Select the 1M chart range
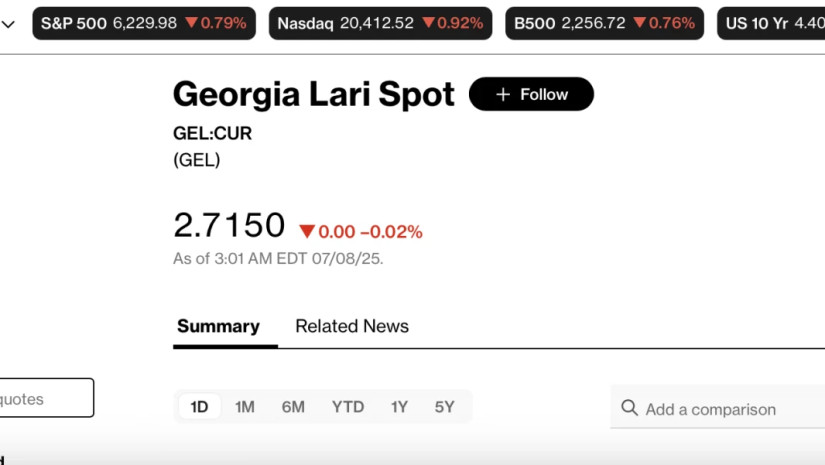Image resolution: width=825 pixels, height=465 pixels. pos(245,407)
